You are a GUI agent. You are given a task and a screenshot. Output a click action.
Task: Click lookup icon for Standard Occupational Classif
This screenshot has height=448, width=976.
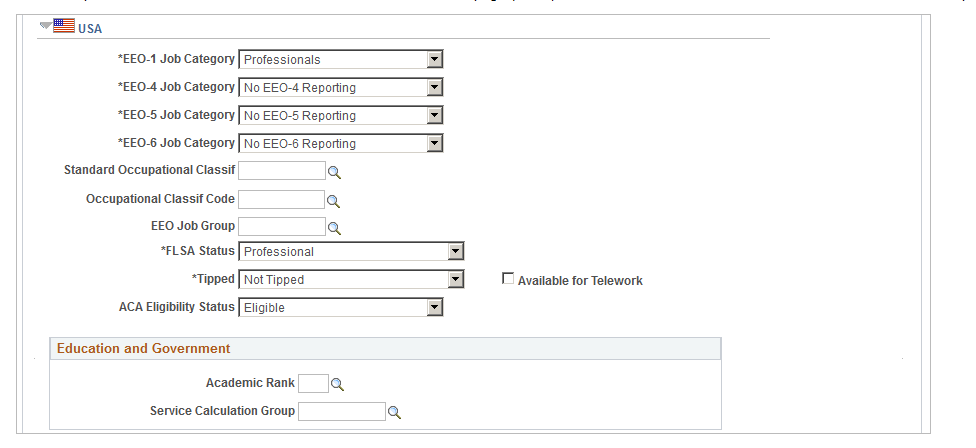pyautogui.click(x=335, y=172)
